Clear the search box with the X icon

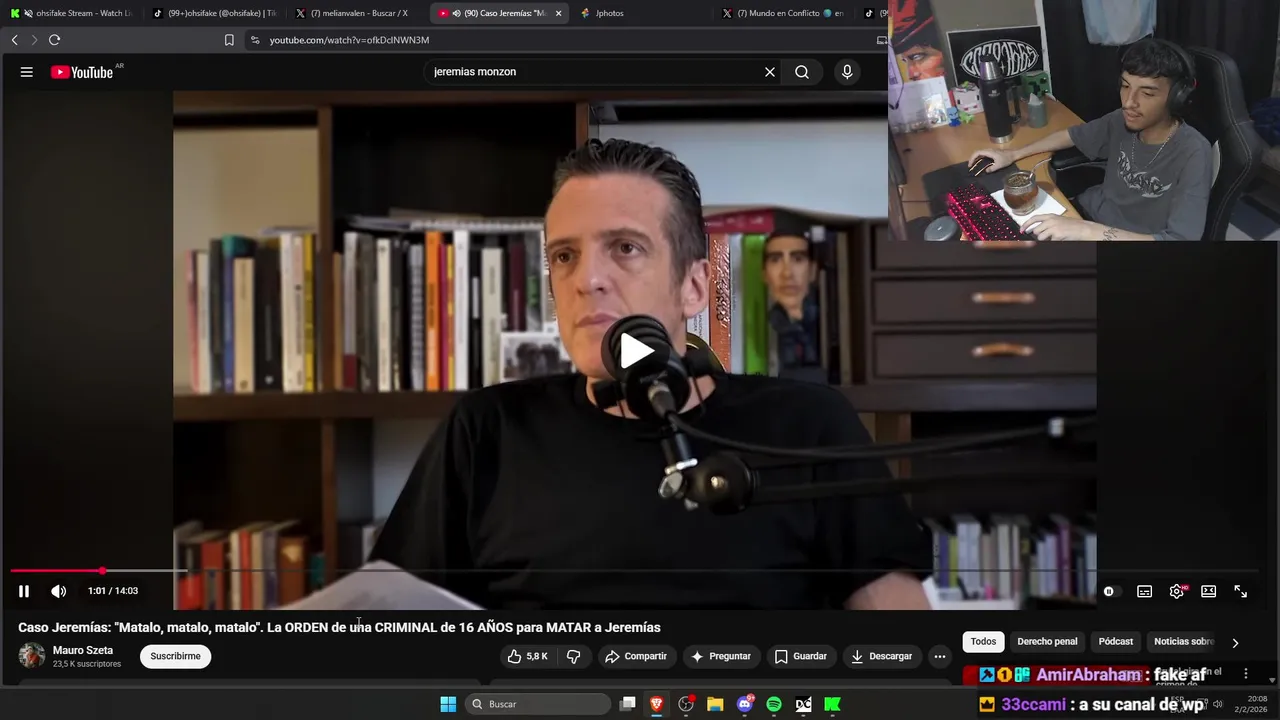(770, 72)
